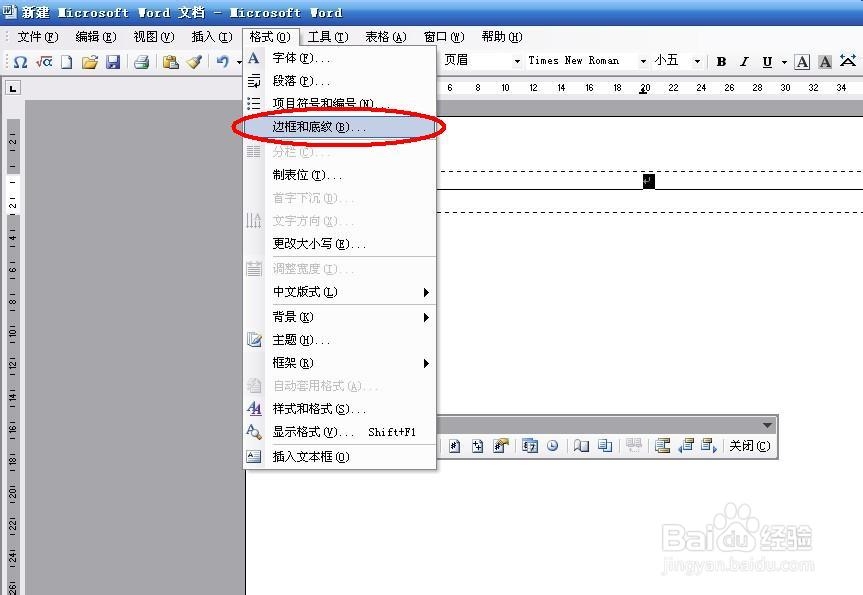Insert date in header toolbar

(530, 446)
